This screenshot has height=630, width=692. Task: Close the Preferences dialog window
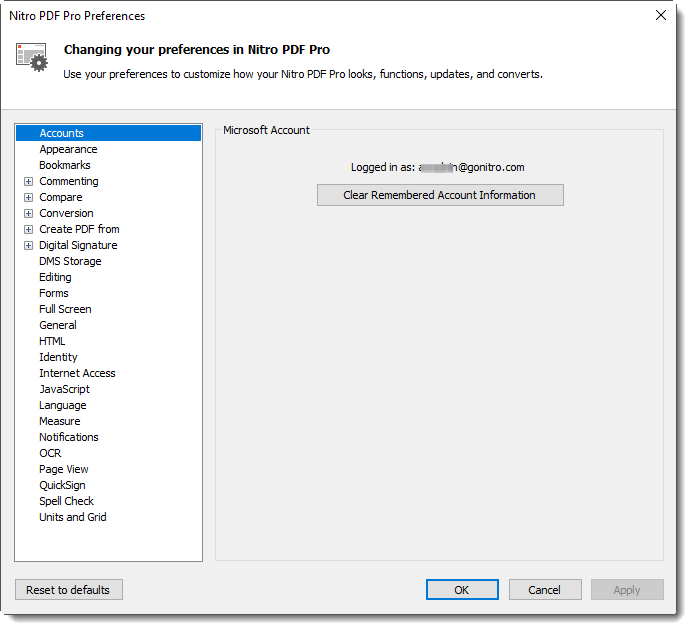pyautogui.click(x=661, y=15)
